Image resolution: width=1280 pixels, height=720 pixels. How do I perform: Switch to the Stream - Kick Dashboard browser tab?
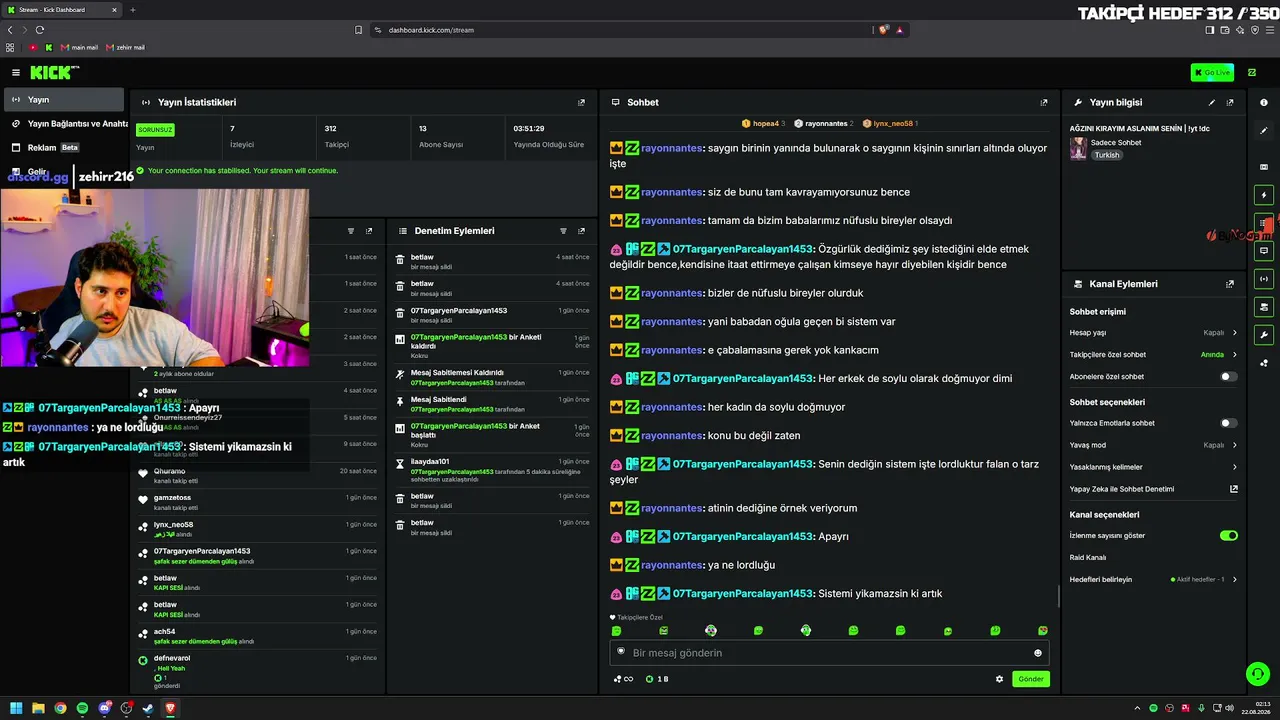[62, 10]
